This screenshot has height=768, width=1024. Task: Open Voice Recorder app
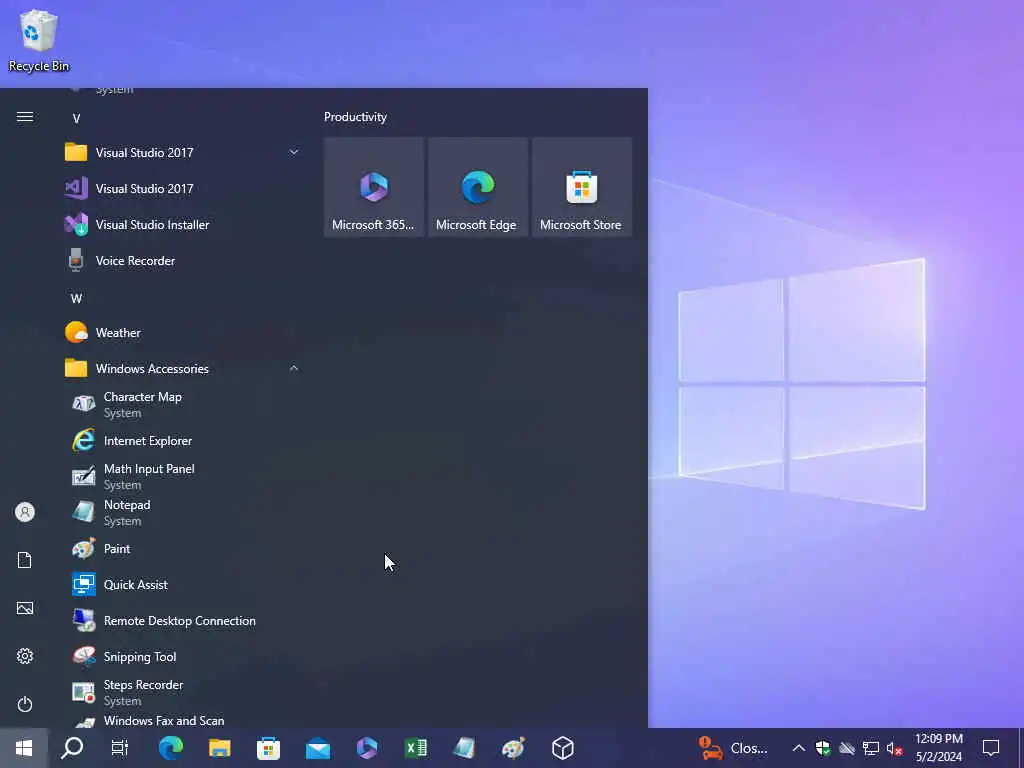click(x=183, y=261)
